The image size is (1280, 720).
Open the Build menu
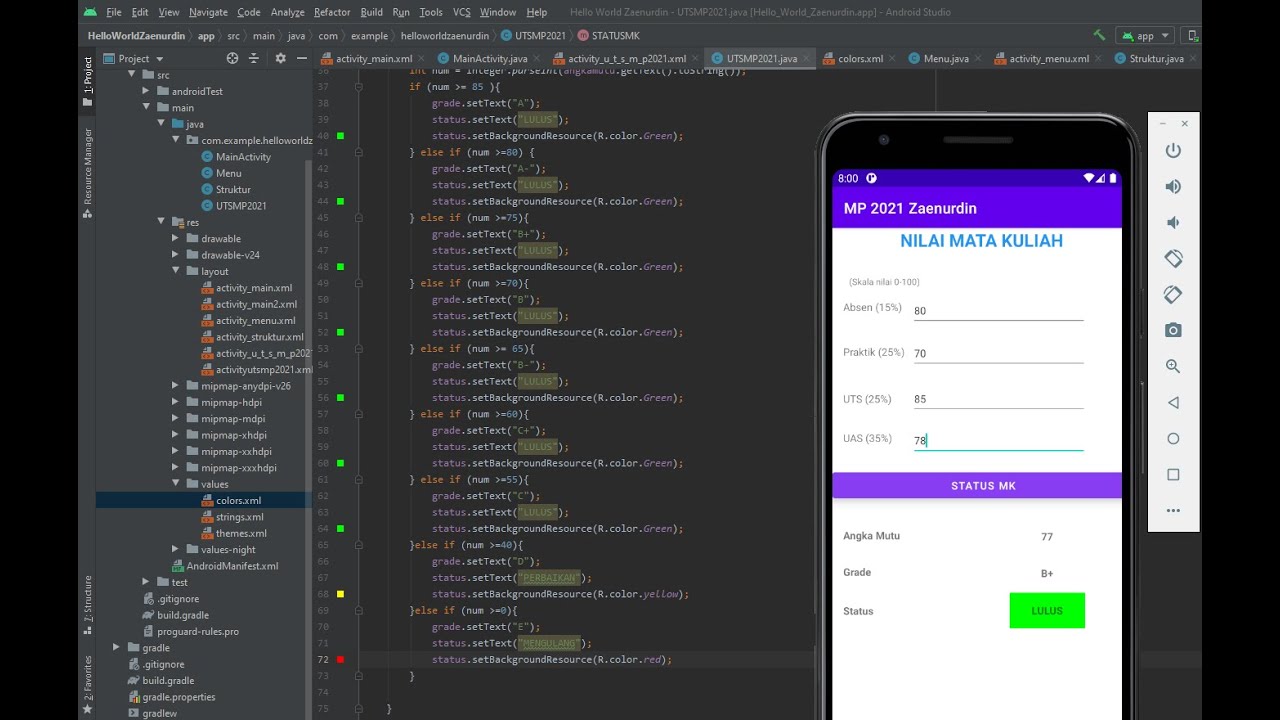pos(371,12)
